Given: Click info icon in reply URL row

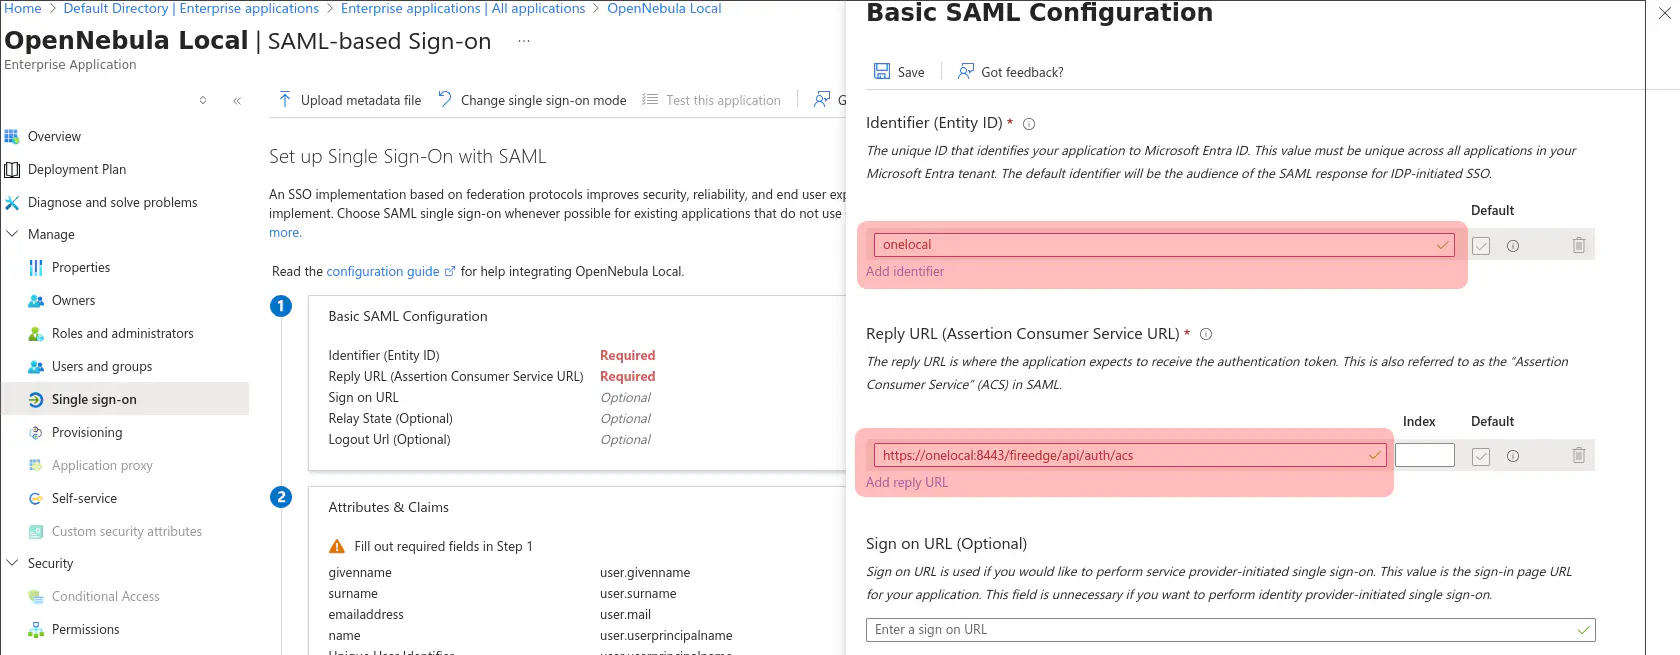Looking at the screenshot, I should click(1513, 456).
